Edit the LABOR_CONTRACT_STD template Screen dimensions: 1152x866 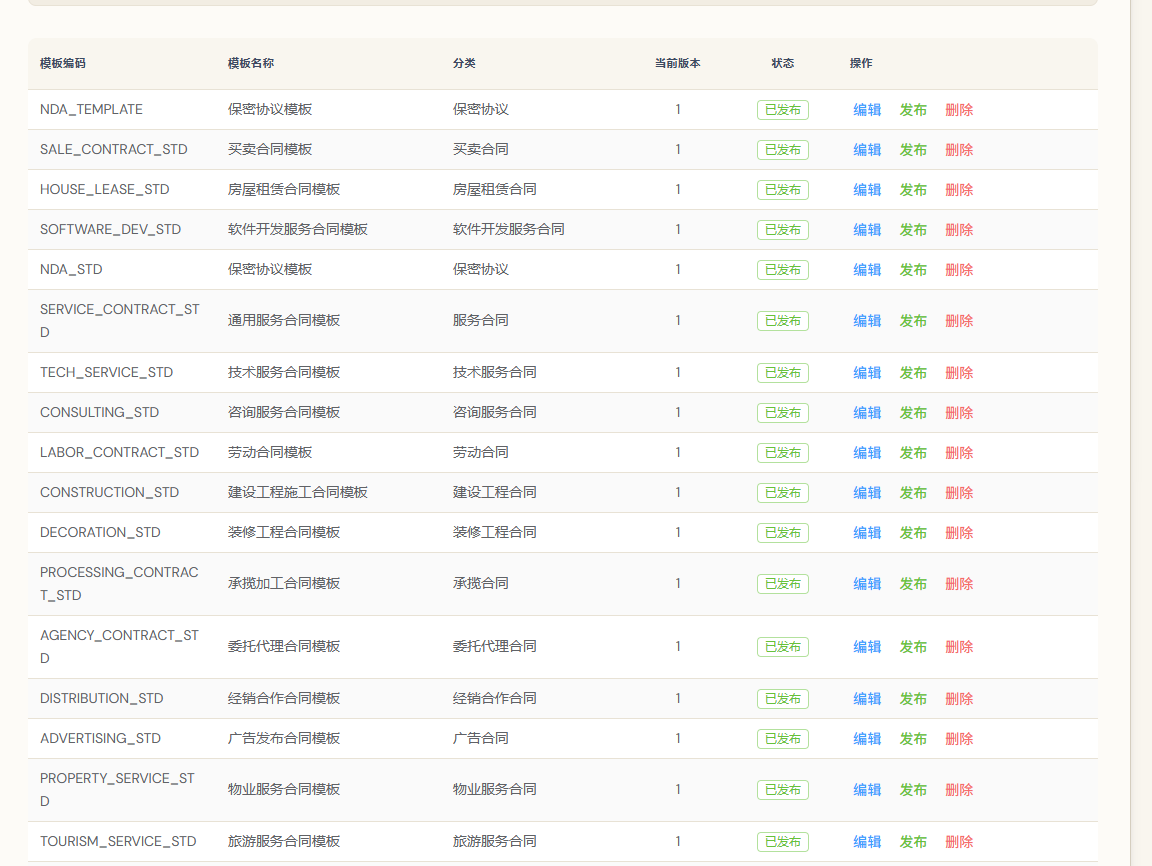click(x=867, y=453)
